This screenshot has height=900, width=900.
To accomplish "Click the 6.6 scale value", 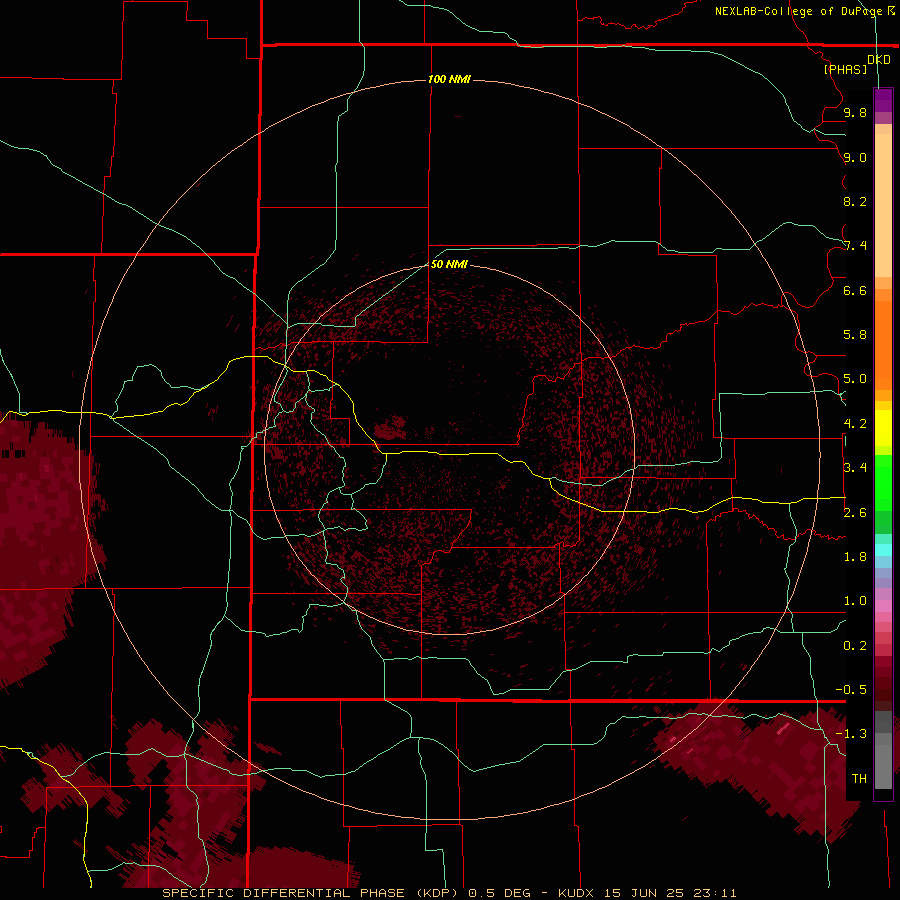I will [855, 290].
